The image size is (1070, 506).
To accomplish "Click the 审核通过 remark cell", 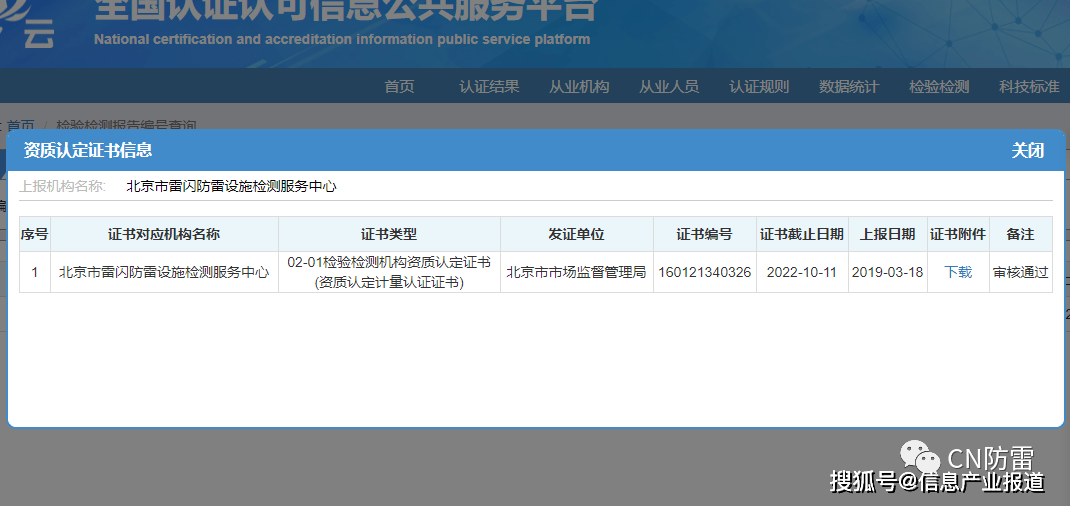I will point(1021,272).
